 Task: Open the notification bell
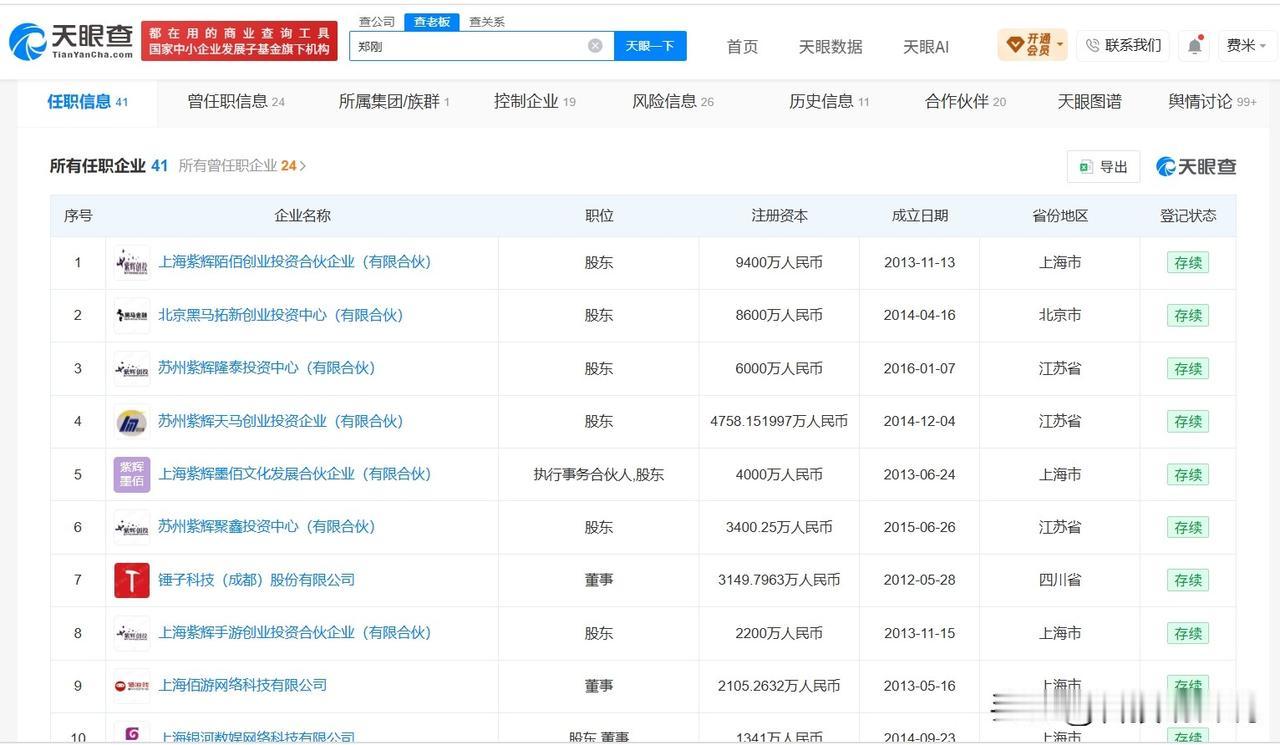click(x=1195, y=46)
